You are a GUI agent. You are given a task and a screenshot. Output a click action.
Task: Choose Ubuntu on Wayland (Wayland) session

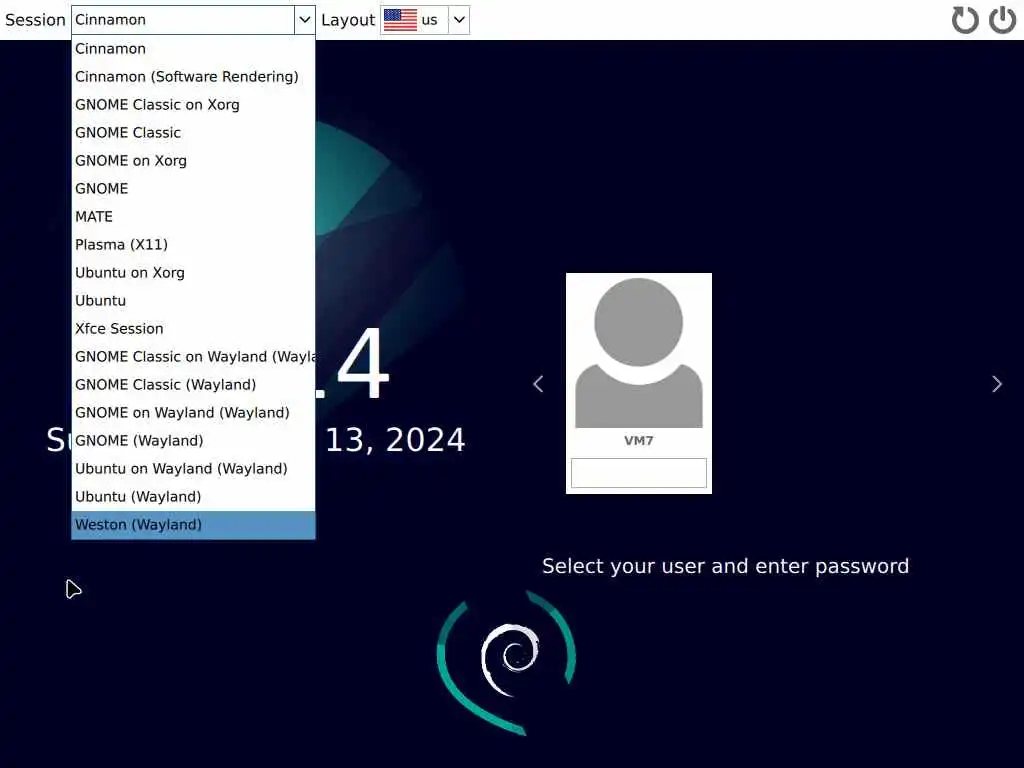click(x=193, y=469)
